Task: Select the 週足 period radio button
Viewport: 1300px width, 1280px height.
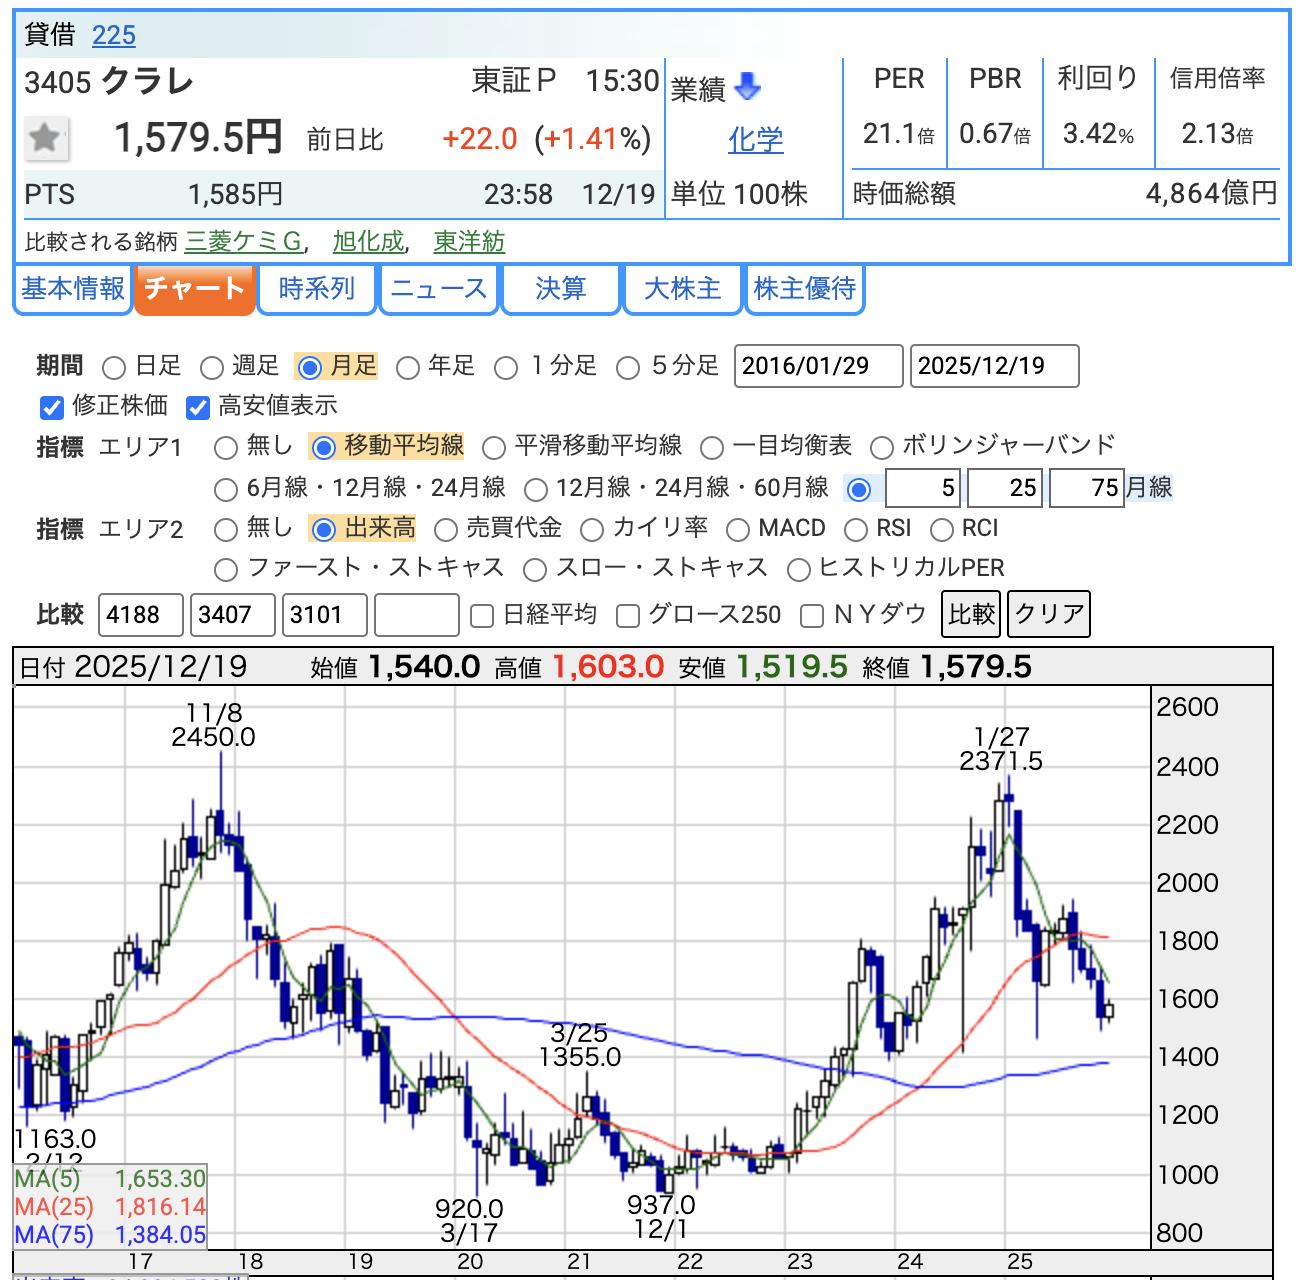Action: pos(212,368)
